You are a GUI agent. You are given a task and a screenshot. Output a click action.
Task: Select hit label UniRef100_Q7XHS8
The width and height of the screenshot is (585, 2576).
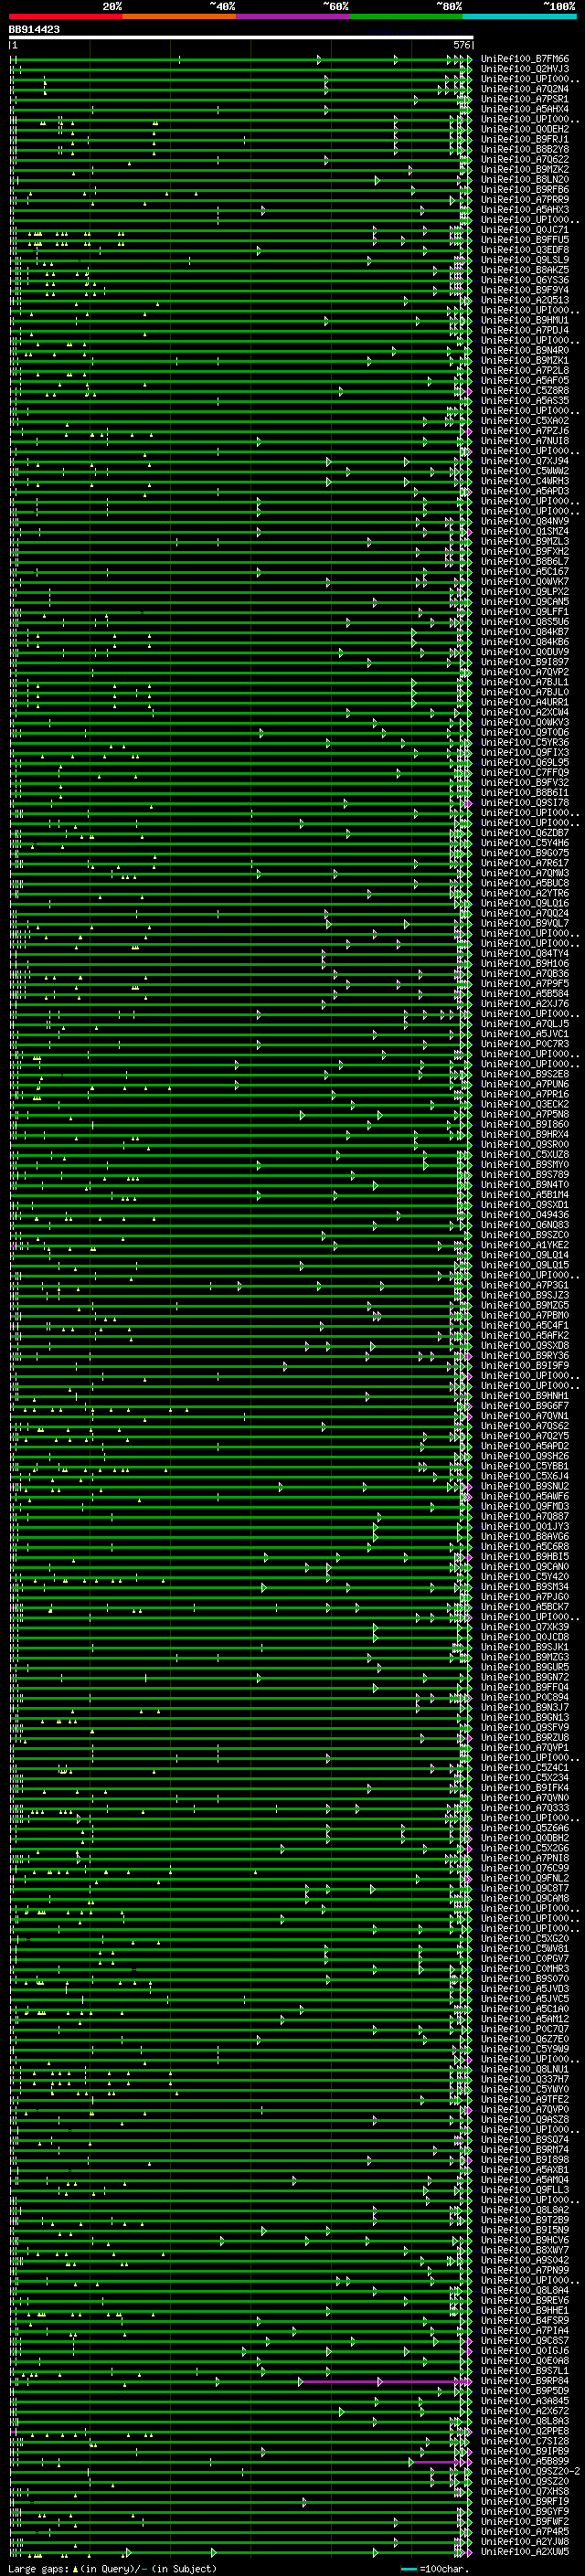524,2492
